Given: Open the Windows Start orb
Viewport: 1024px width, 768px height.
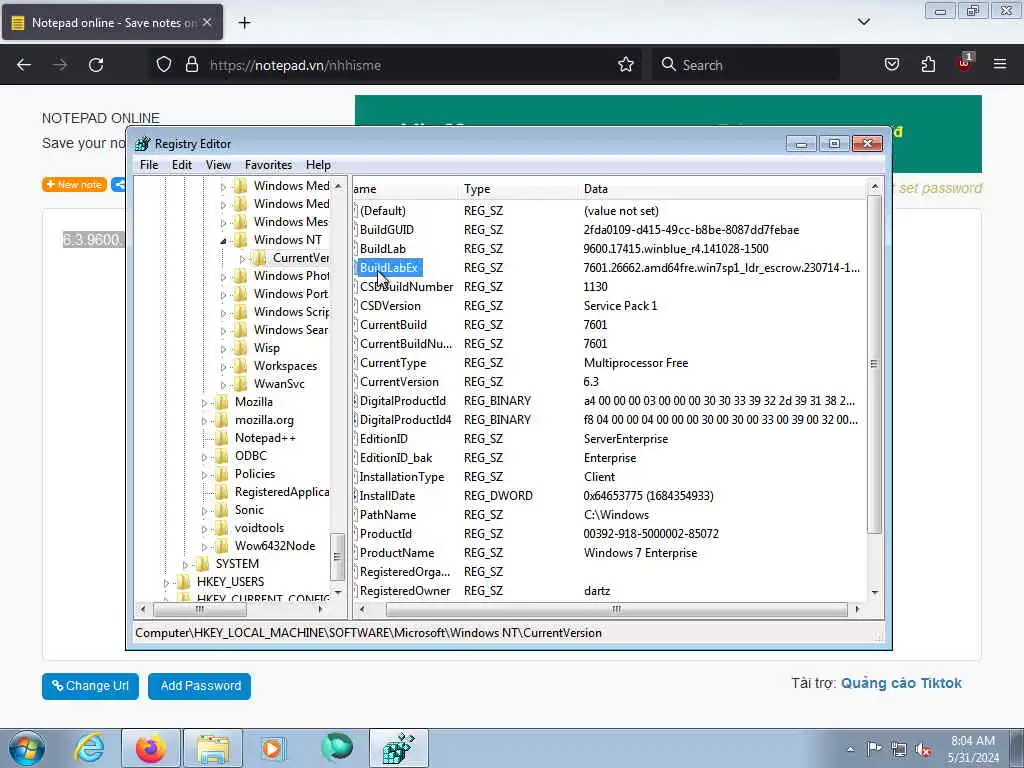Looking at the screenshot, I should [27, 748].
